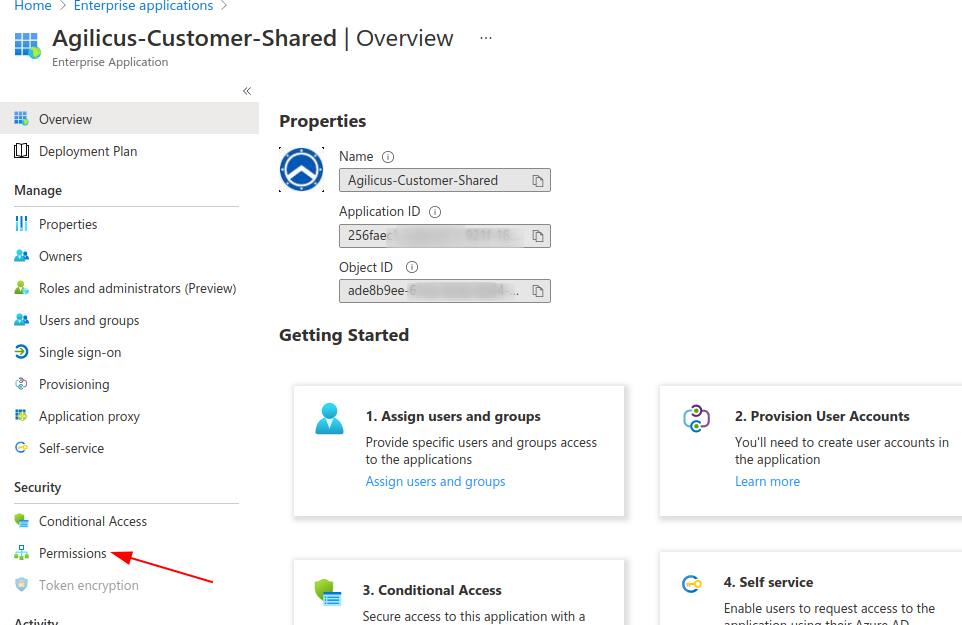This screenshot has width=962, height=625.
Task: Click the Properties bars icon
Action: point(21,224)
